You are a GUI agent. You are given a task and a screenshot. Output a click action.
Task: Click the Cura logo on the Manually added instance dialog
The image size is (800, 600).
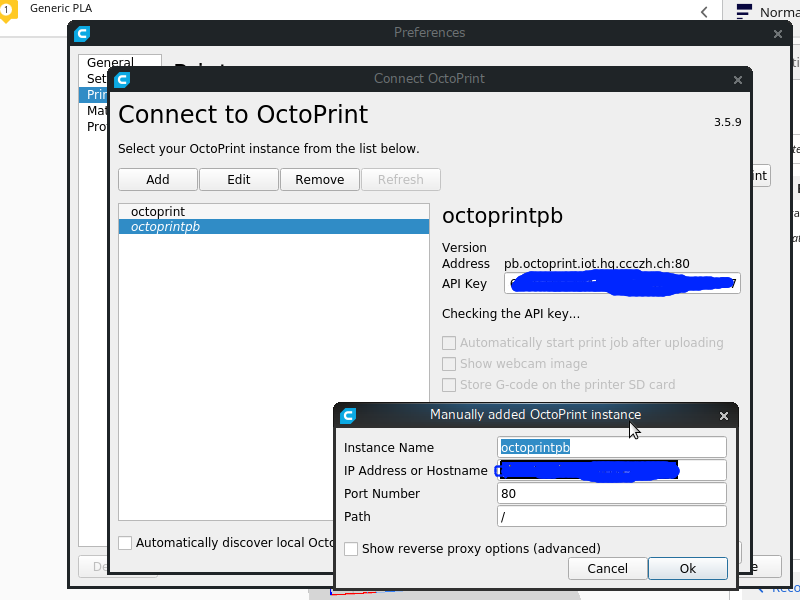pyautogui.click(x=347, y=415)
